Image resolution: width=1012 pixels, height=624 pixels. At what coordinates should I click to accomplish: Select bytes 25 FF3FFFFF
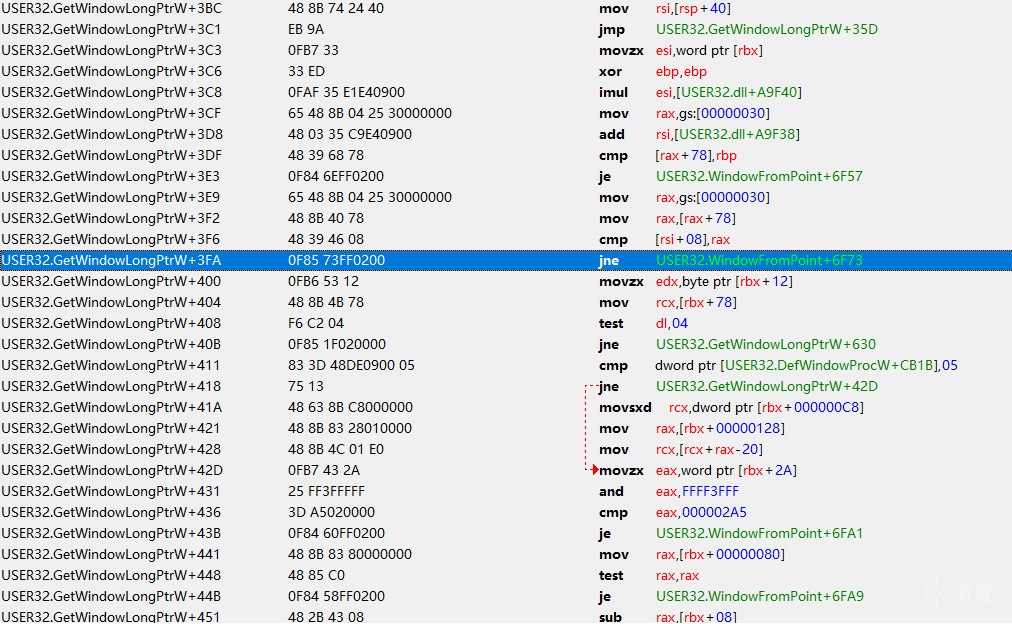(327, 491)
